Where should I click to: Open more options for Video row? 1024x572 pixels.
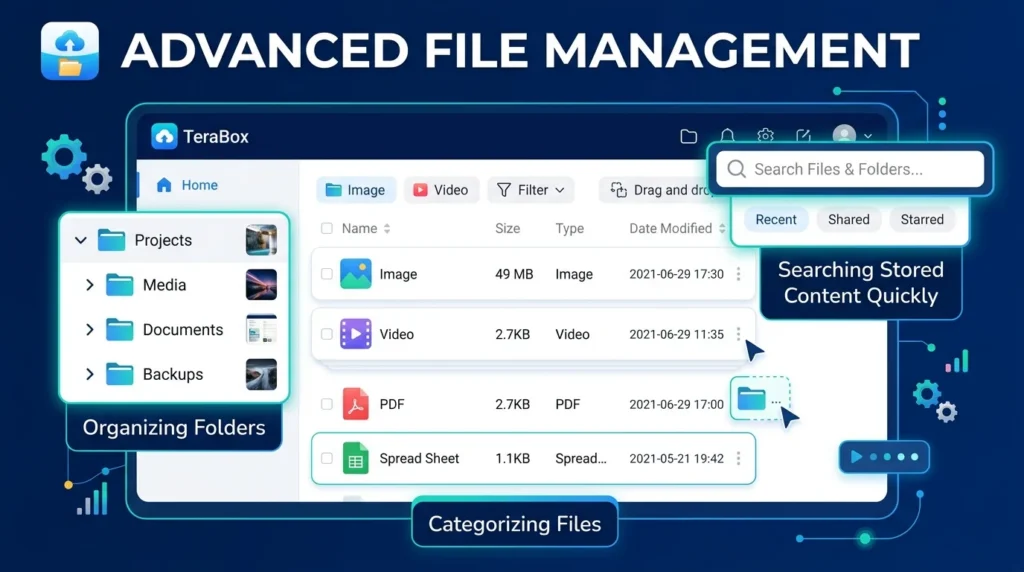739,334
